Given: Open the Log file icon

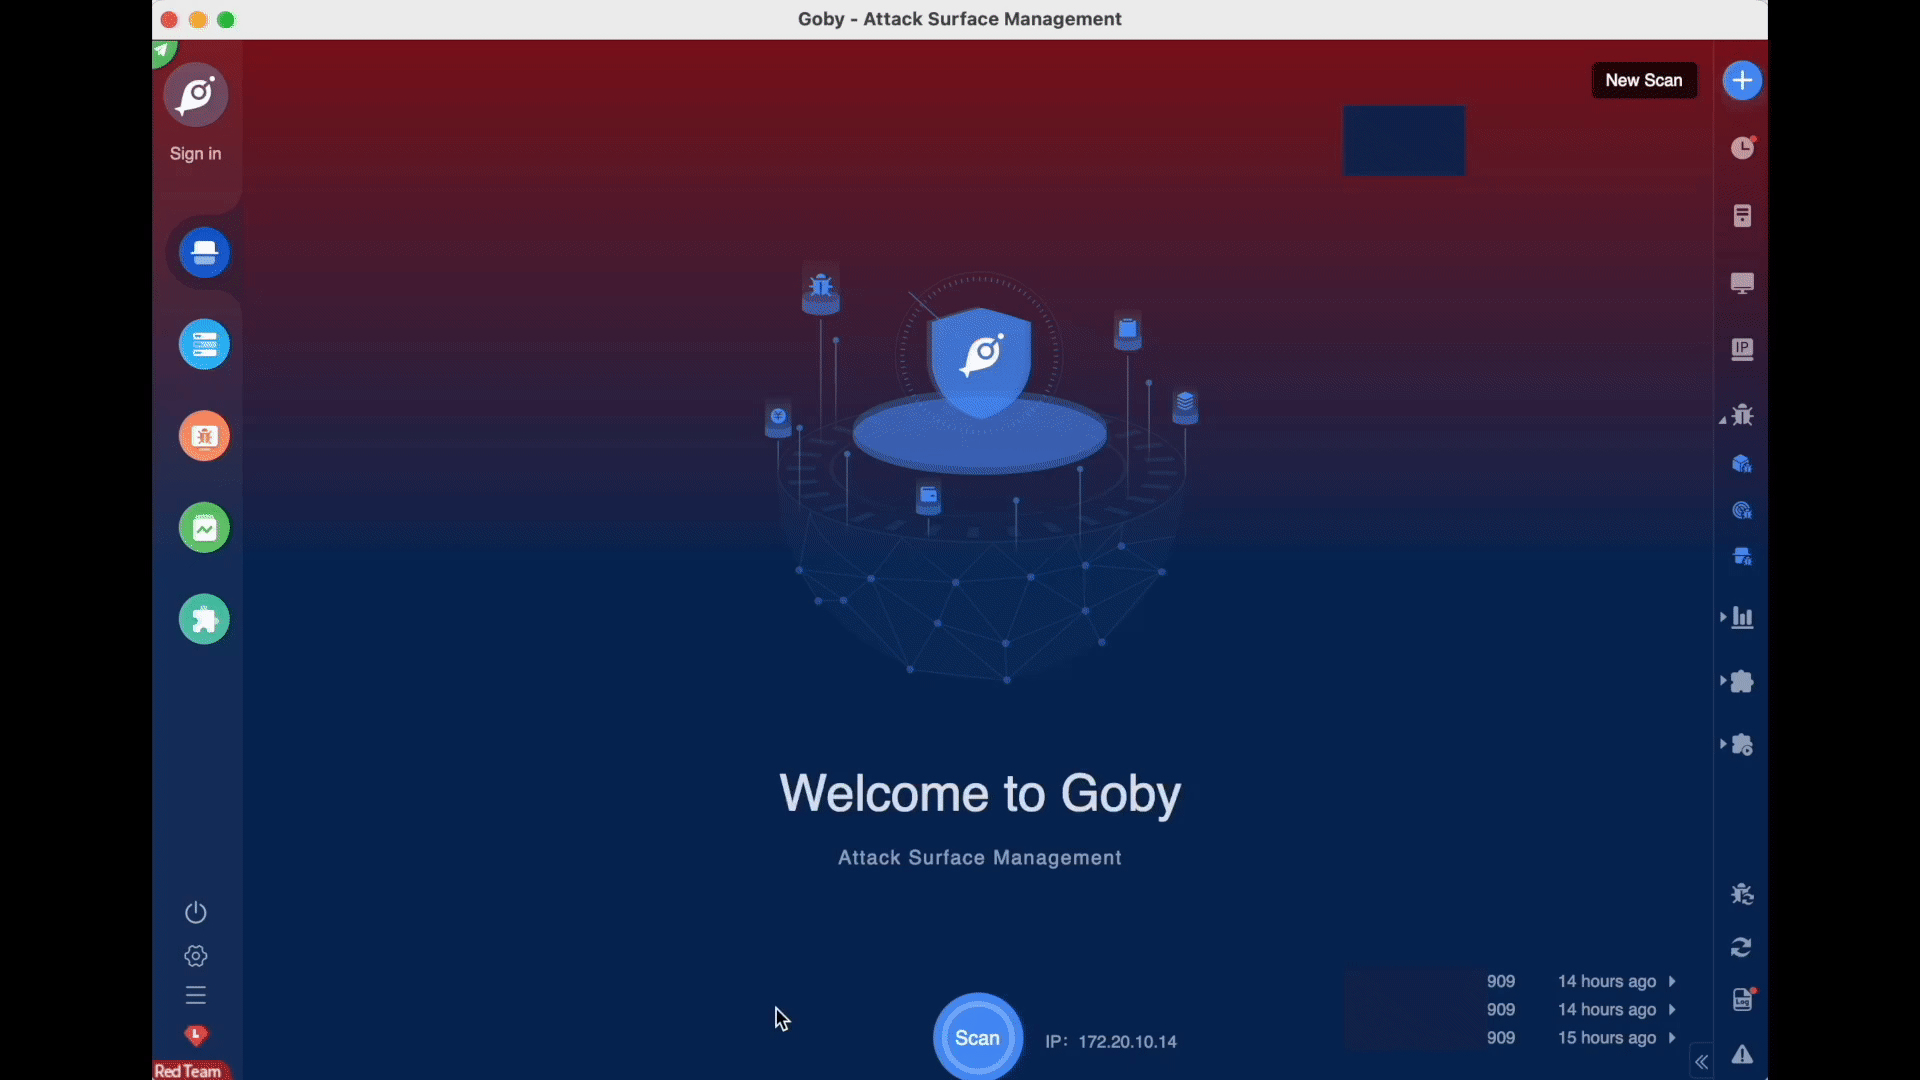Looking at the screenshot, I should [1742, 999].
